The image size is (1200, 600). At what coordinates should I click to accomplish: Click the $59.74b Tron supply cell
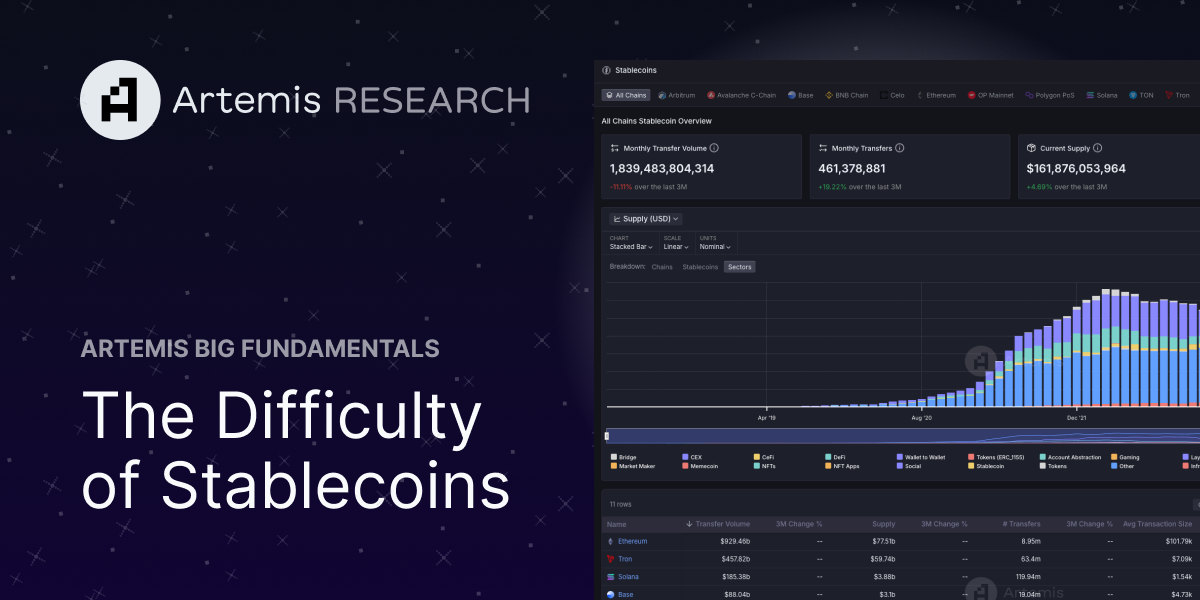[883, 559]
